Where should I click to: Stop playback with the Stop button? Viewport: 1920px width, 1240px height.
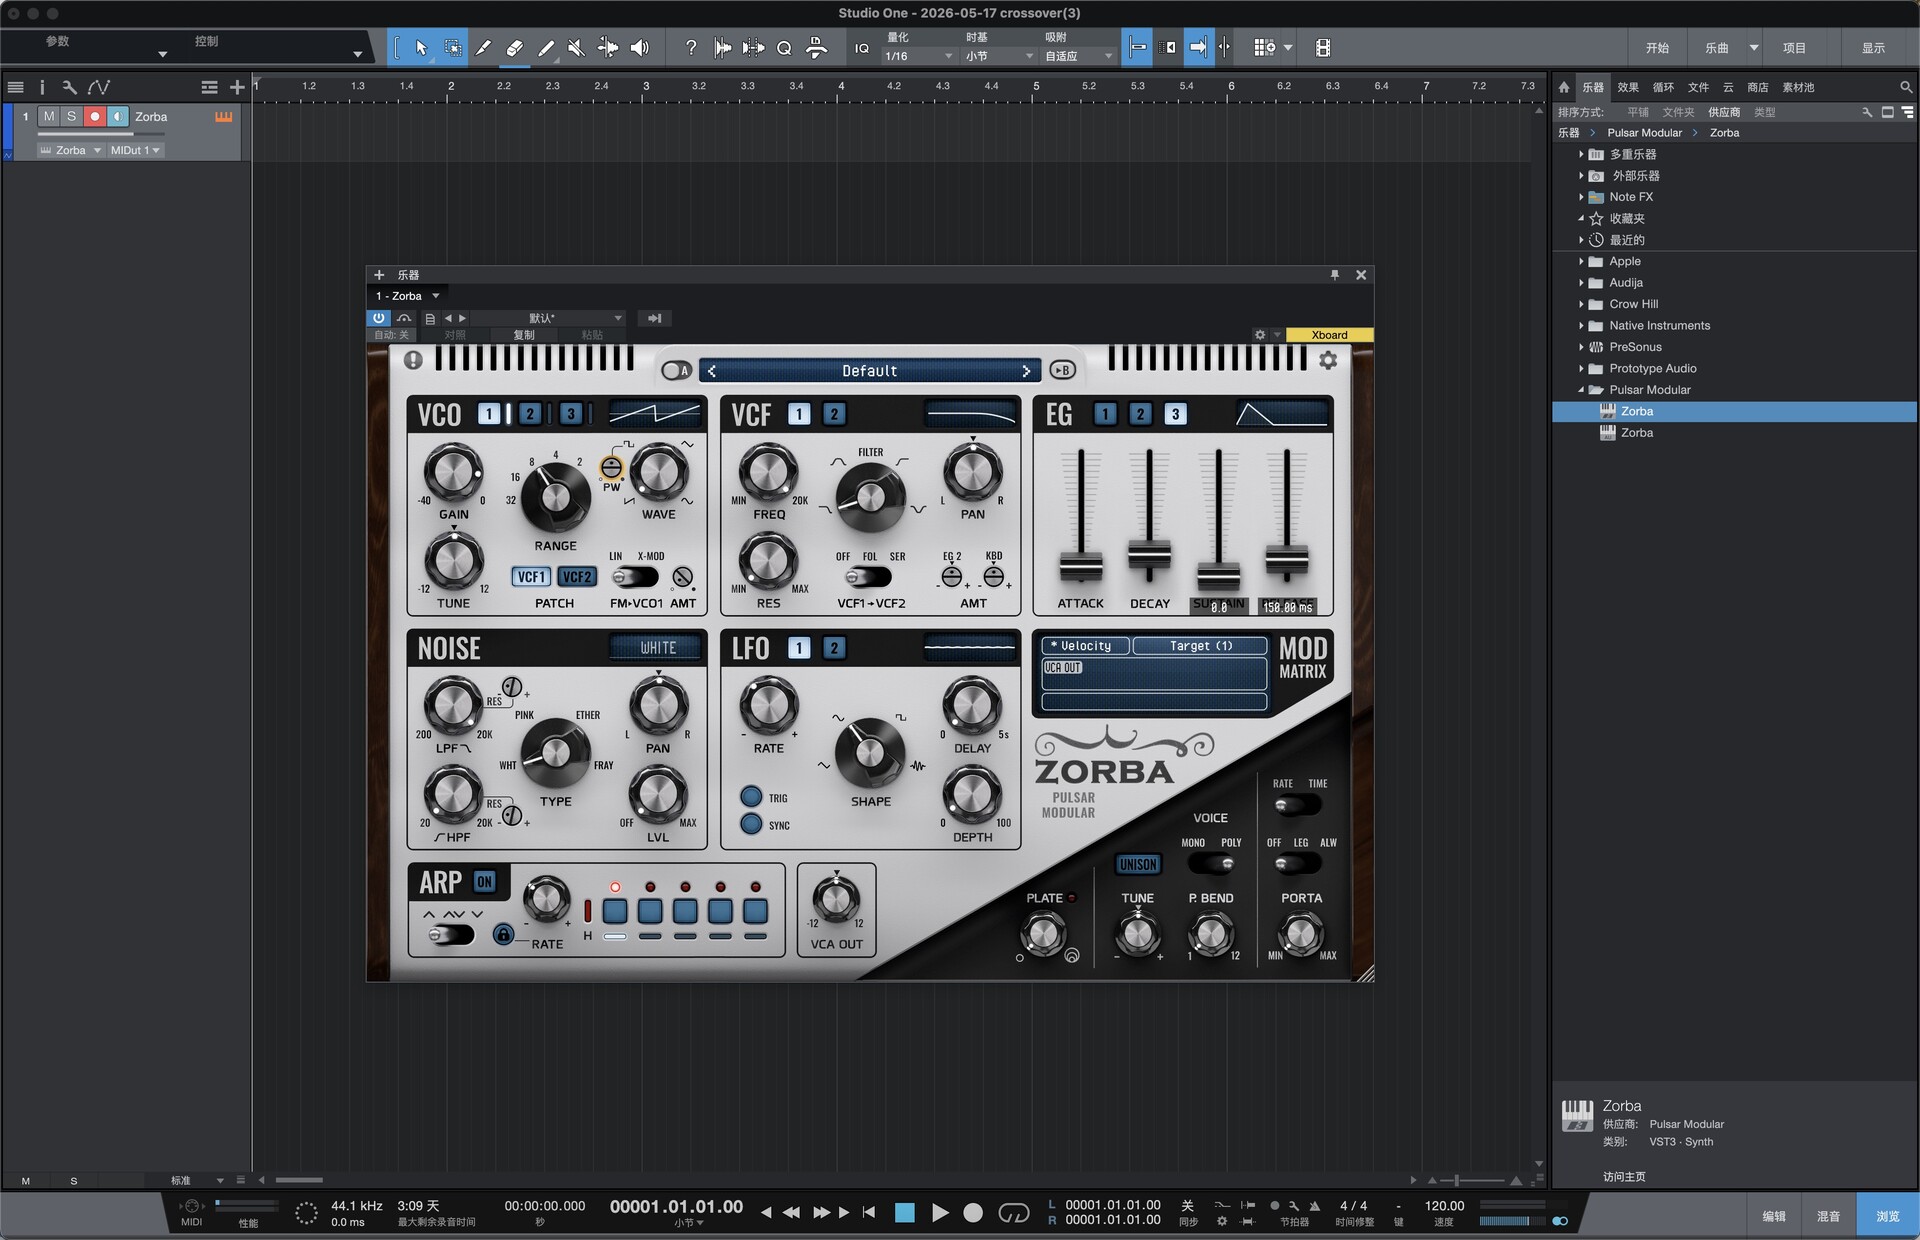click(x=905, y=1213)
